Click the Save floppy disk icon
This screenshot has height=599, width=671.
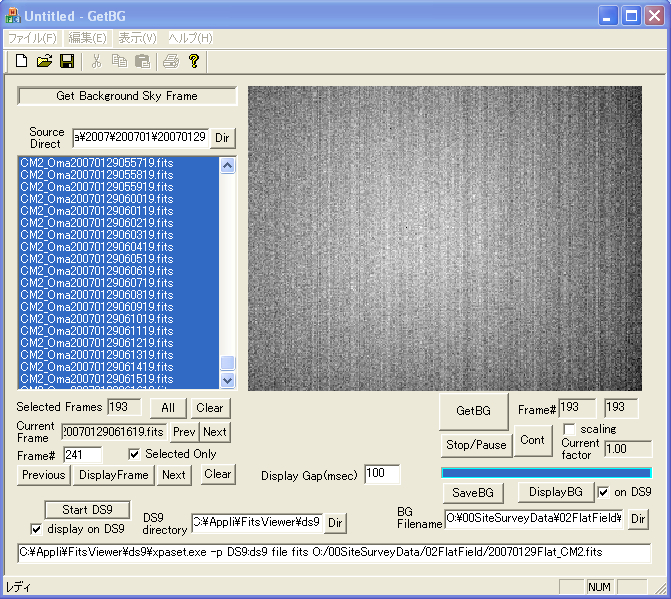click(x=67, y=62)
